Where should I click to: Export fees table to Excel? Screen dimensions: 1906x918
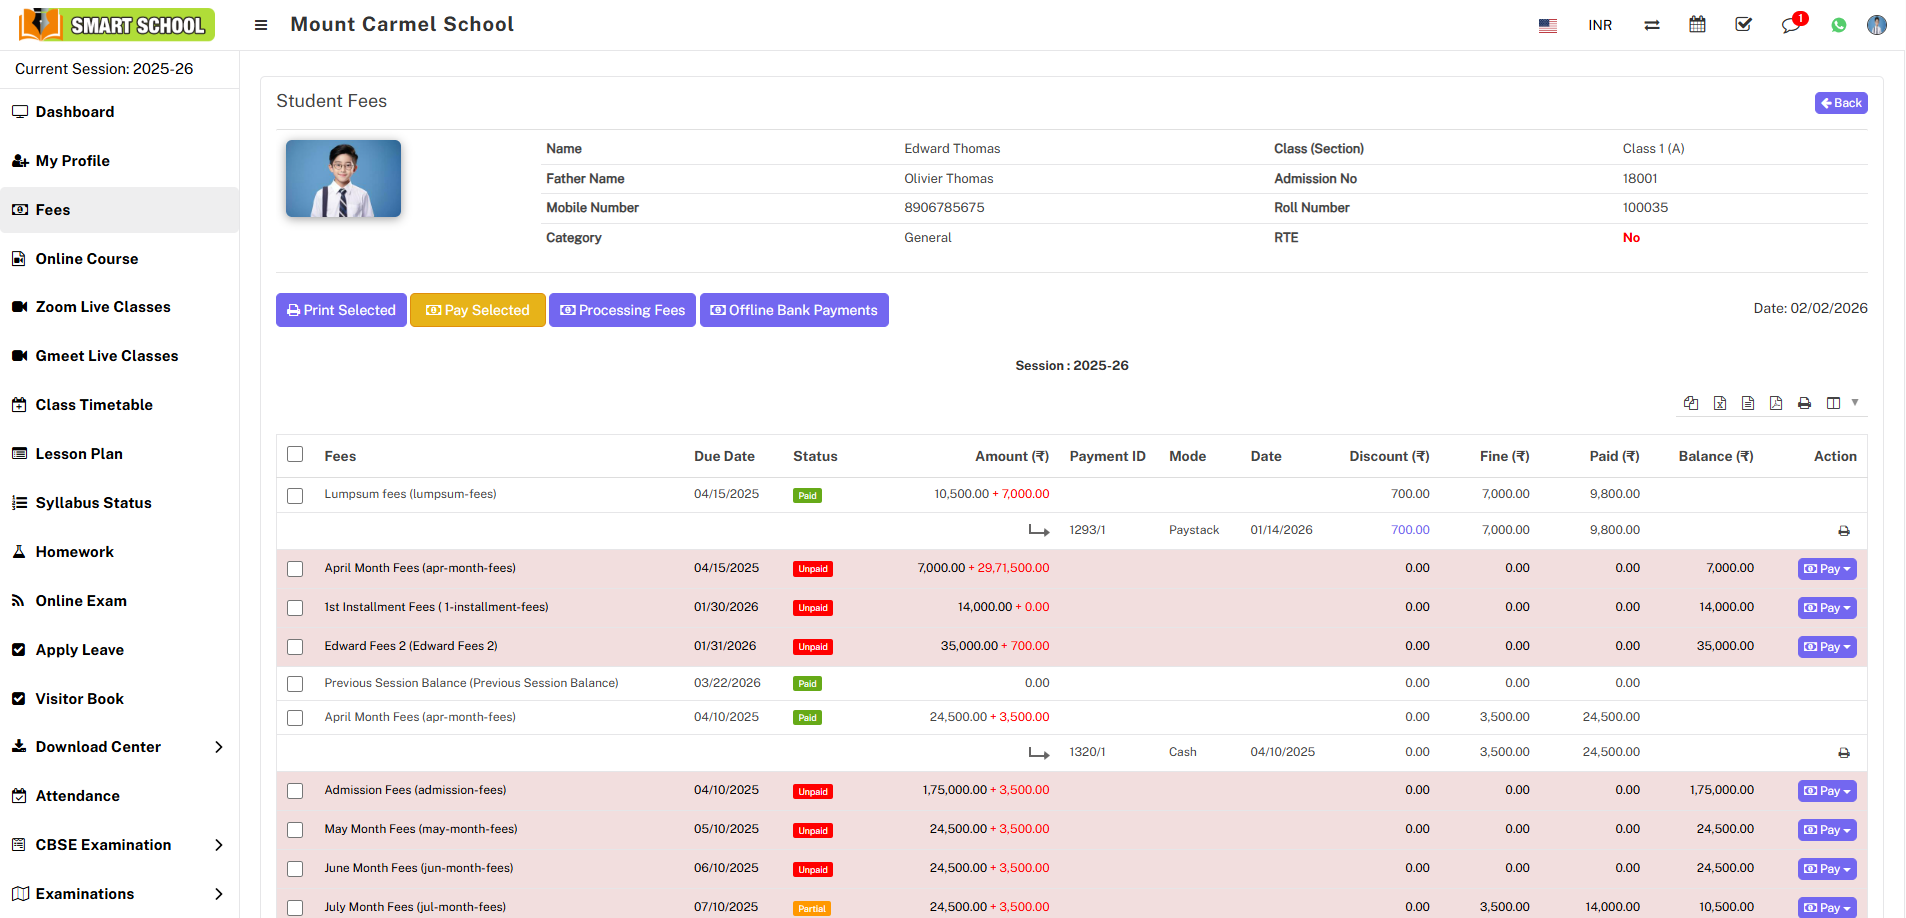point(1720,403)
